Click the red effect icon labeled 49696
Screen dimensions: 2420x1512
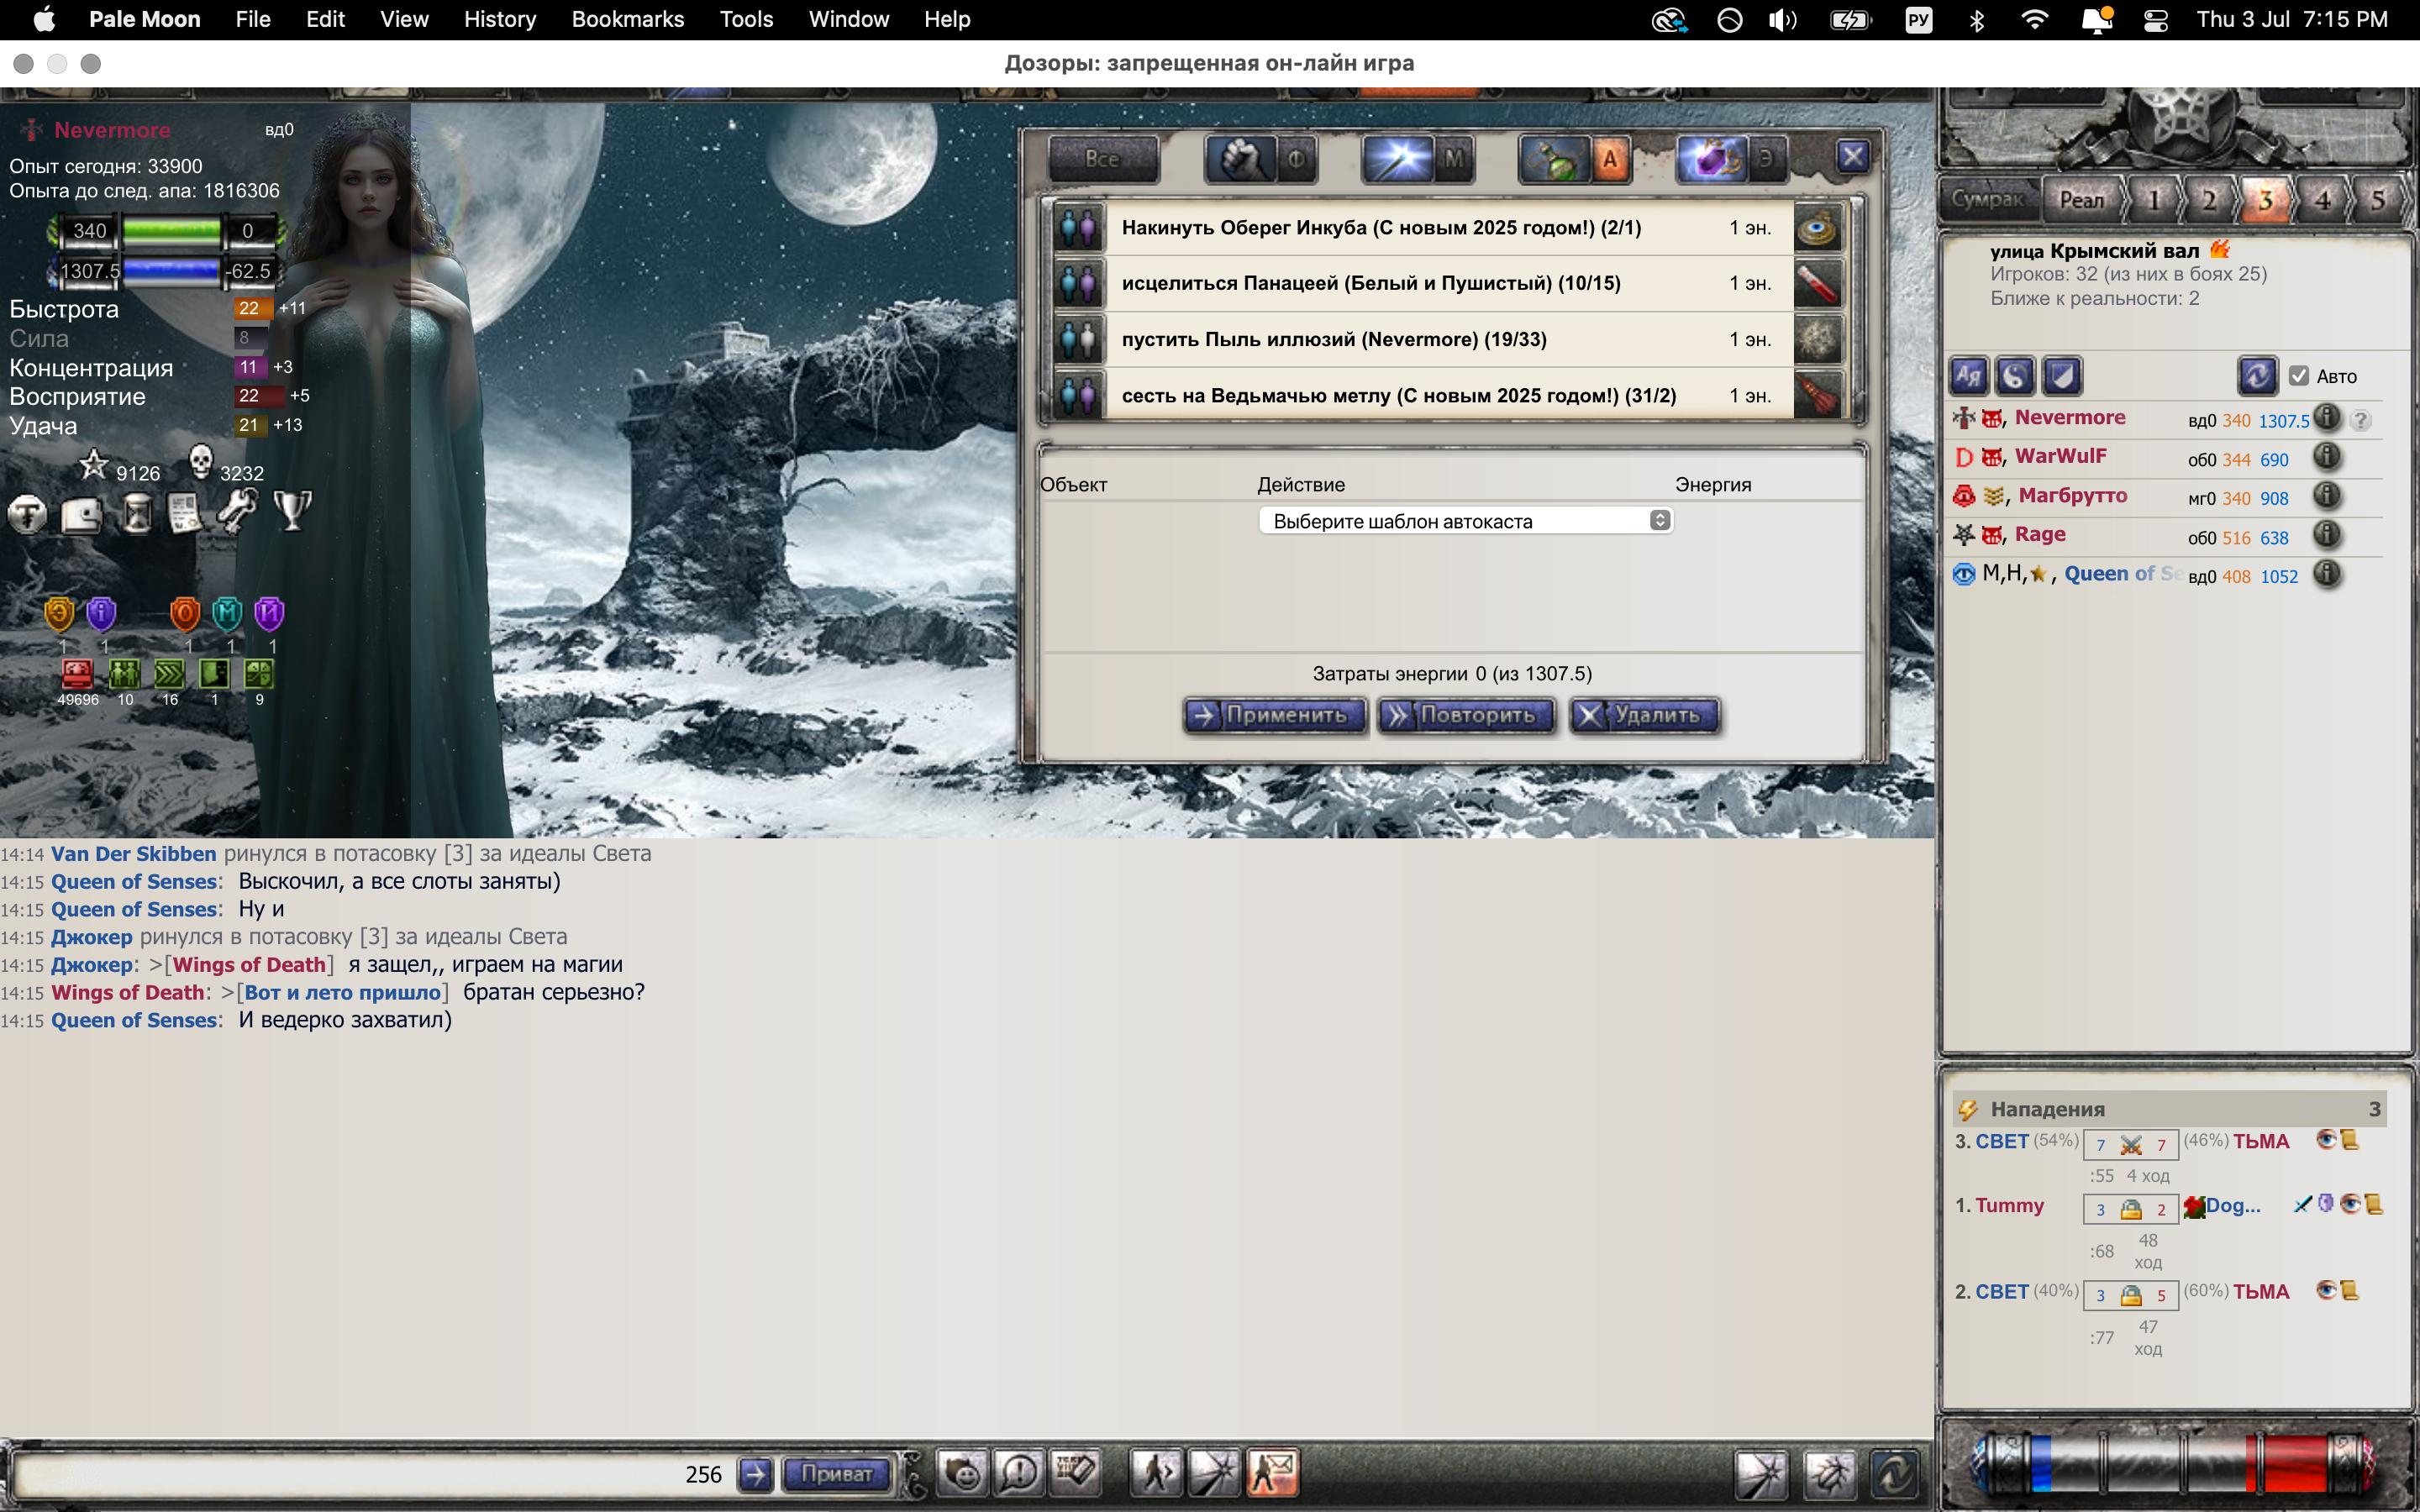tap(77, 674)
